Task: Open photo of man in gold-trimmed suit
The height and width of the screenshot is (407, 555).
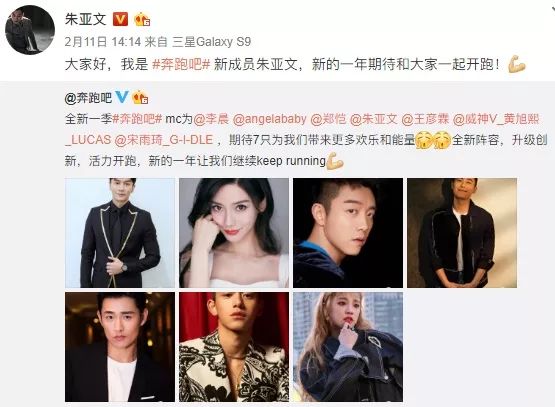Action: click(120, 233)
